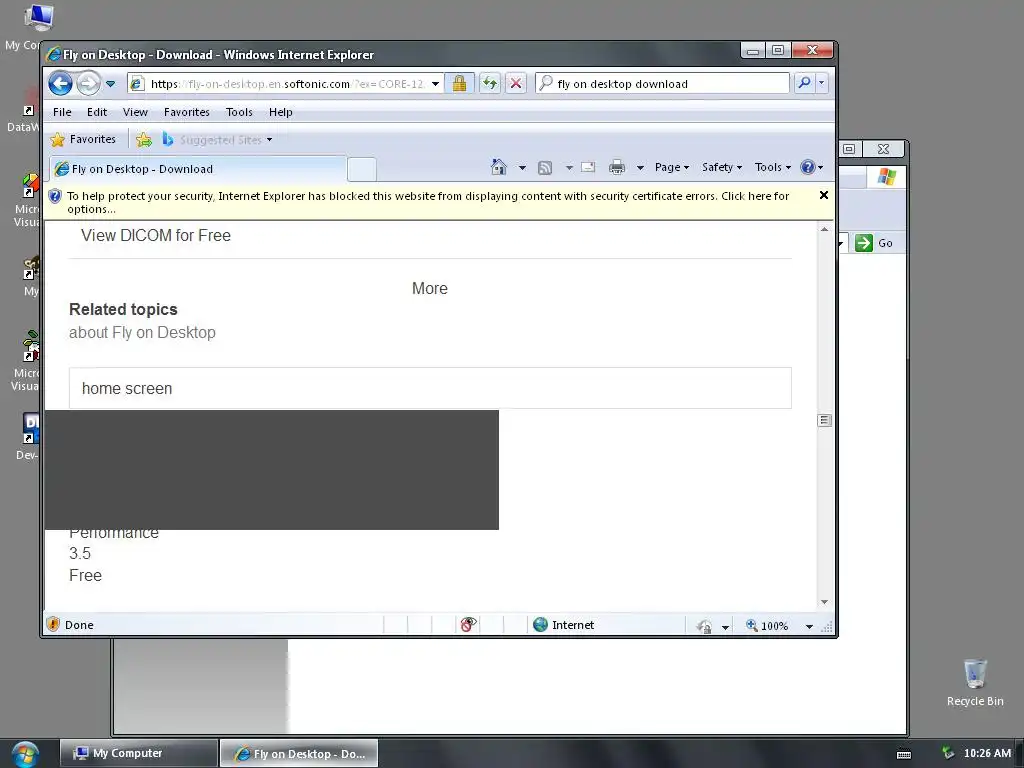
Task: Click the security lock icon
Action: click(x=459, y=84)
